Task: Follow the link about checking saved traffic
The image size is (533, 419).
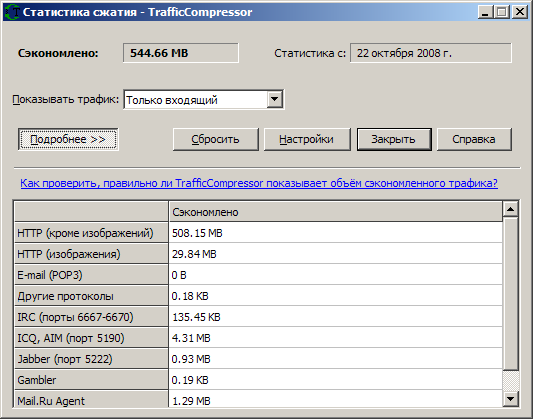Action: coord(259,183)
